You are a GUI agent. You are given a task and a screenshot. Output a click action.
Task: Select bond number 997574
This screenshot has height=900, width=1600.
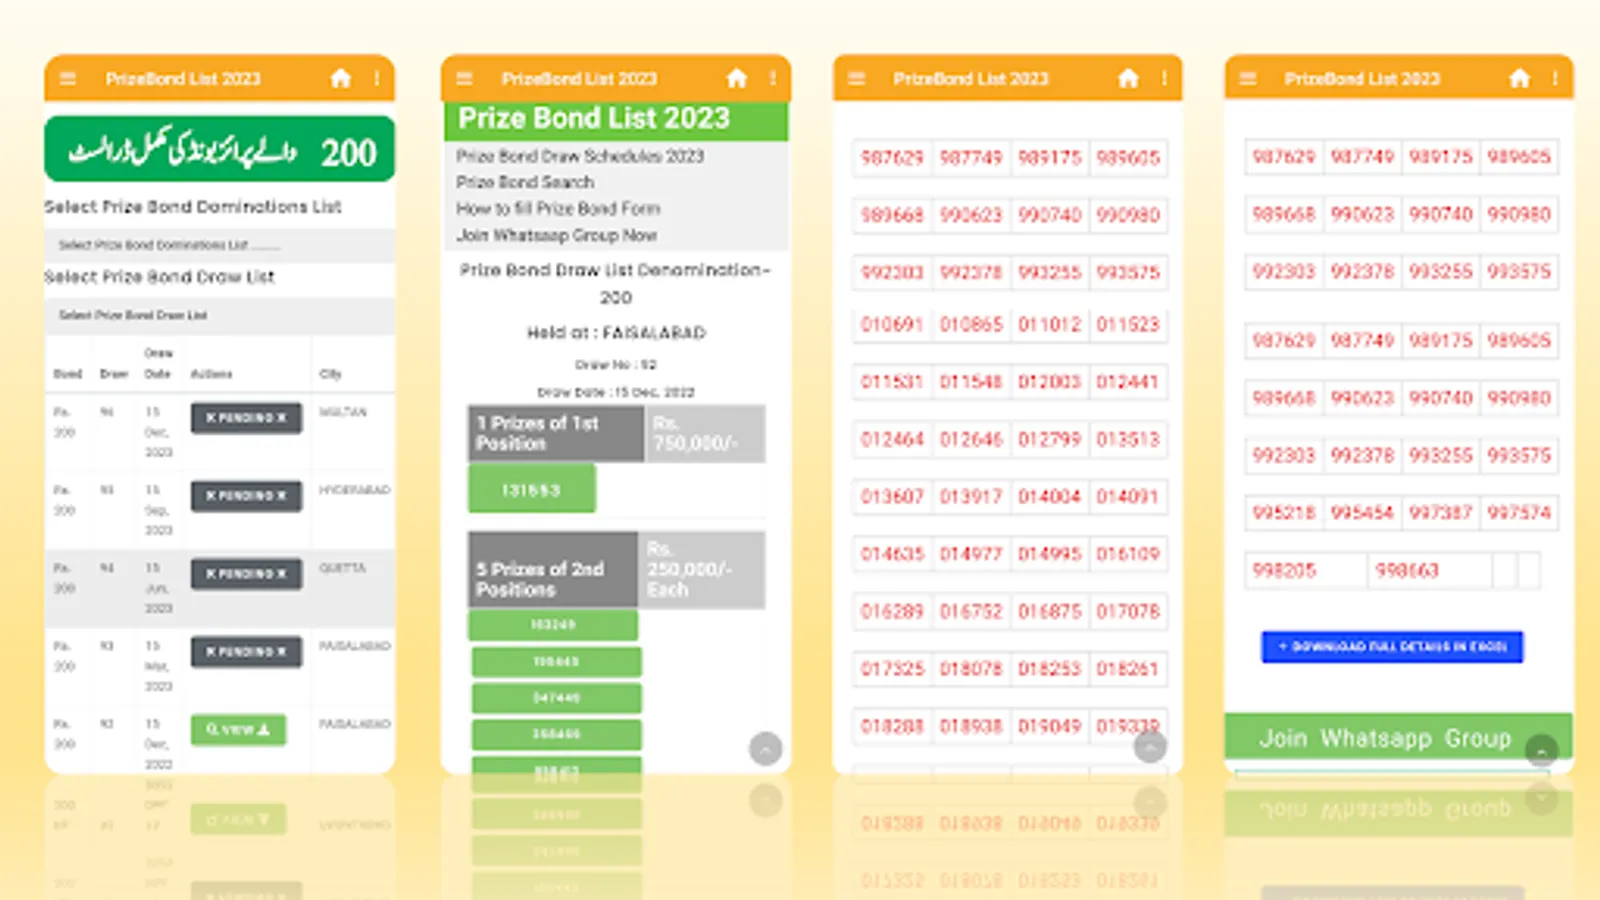point(1518,512)
